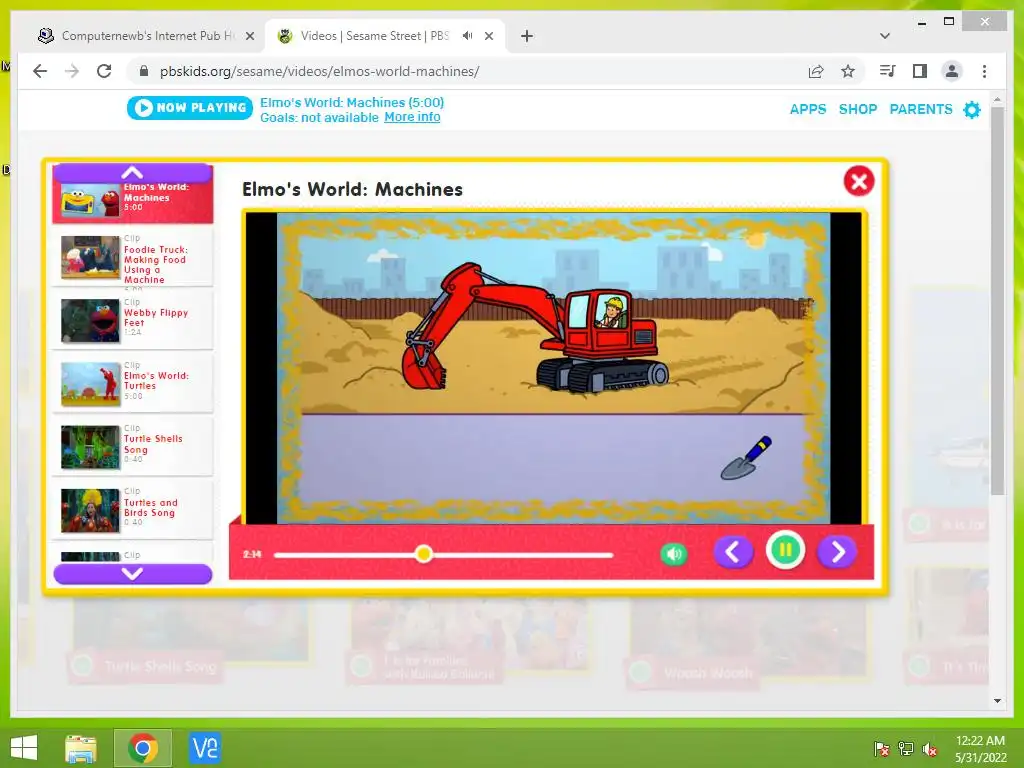Click the page vertical scrollbar
Image resolution: width=1024 pixels, height=768 pixels.
997,300
